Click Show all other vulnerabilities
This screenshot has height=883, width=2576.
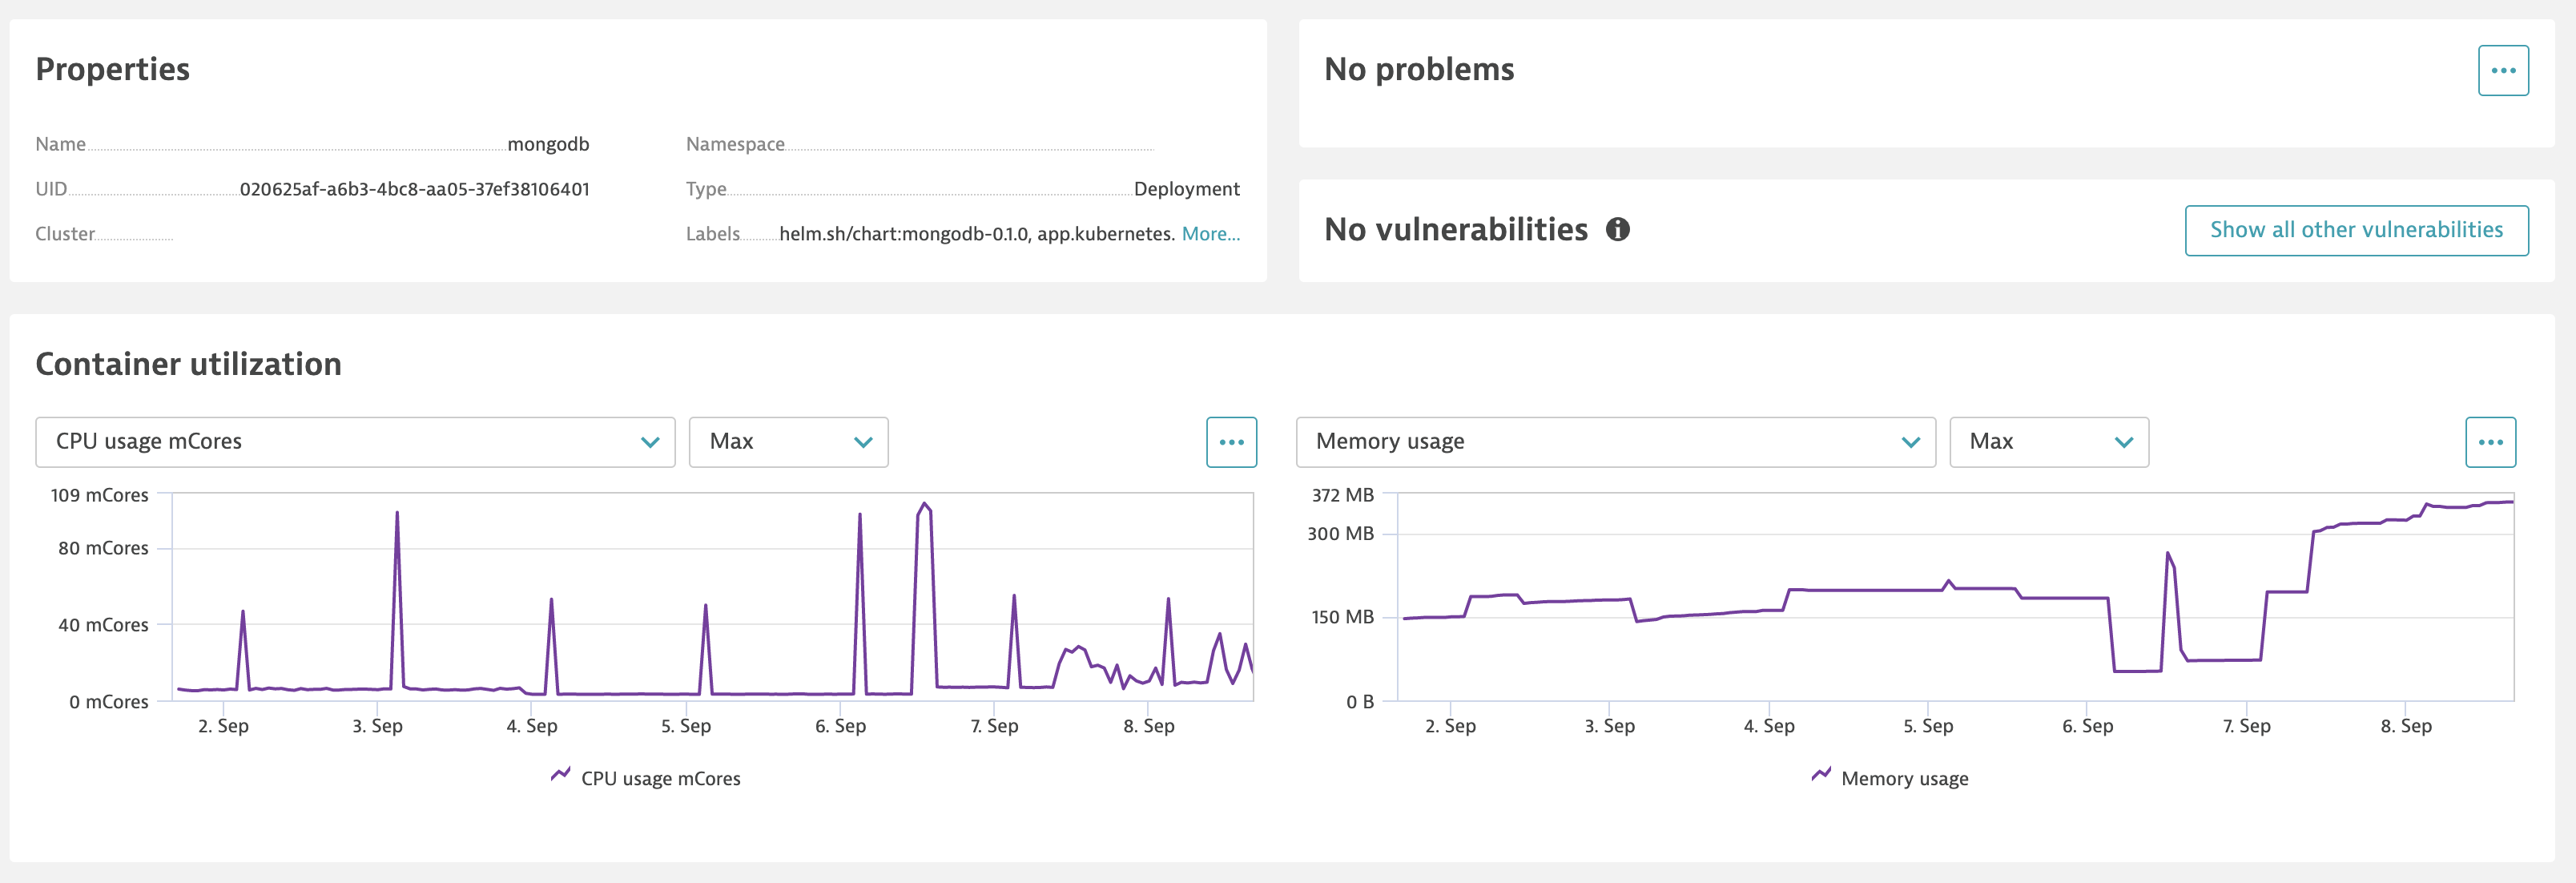pos(2357,229)
